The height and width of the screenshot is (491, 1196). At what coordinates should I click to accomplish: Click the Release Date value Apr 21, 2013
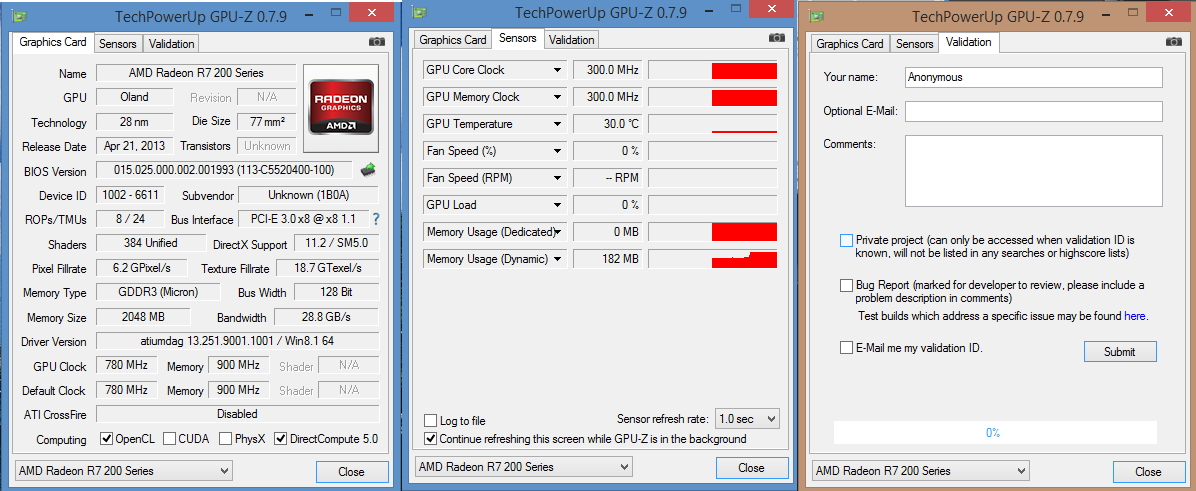point(135,146)
